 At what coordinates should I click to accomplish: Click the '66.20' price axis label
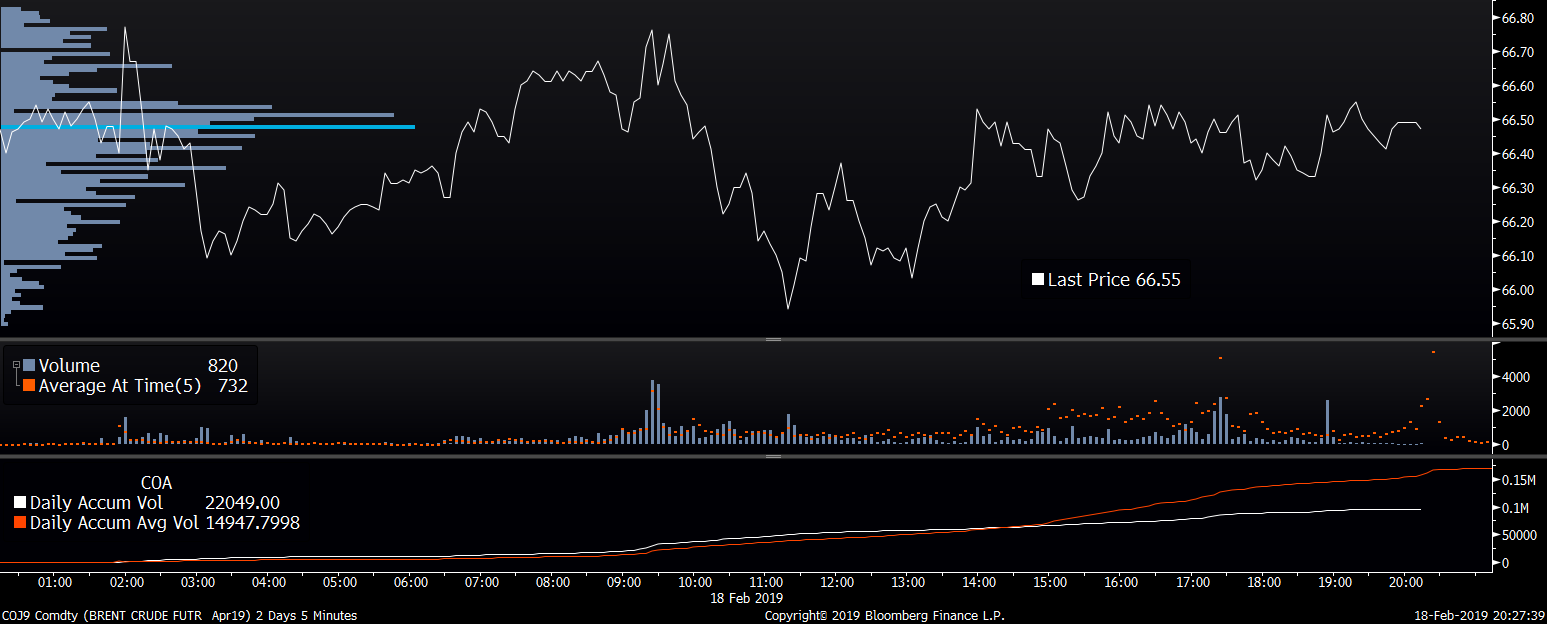coord(1518,222)
